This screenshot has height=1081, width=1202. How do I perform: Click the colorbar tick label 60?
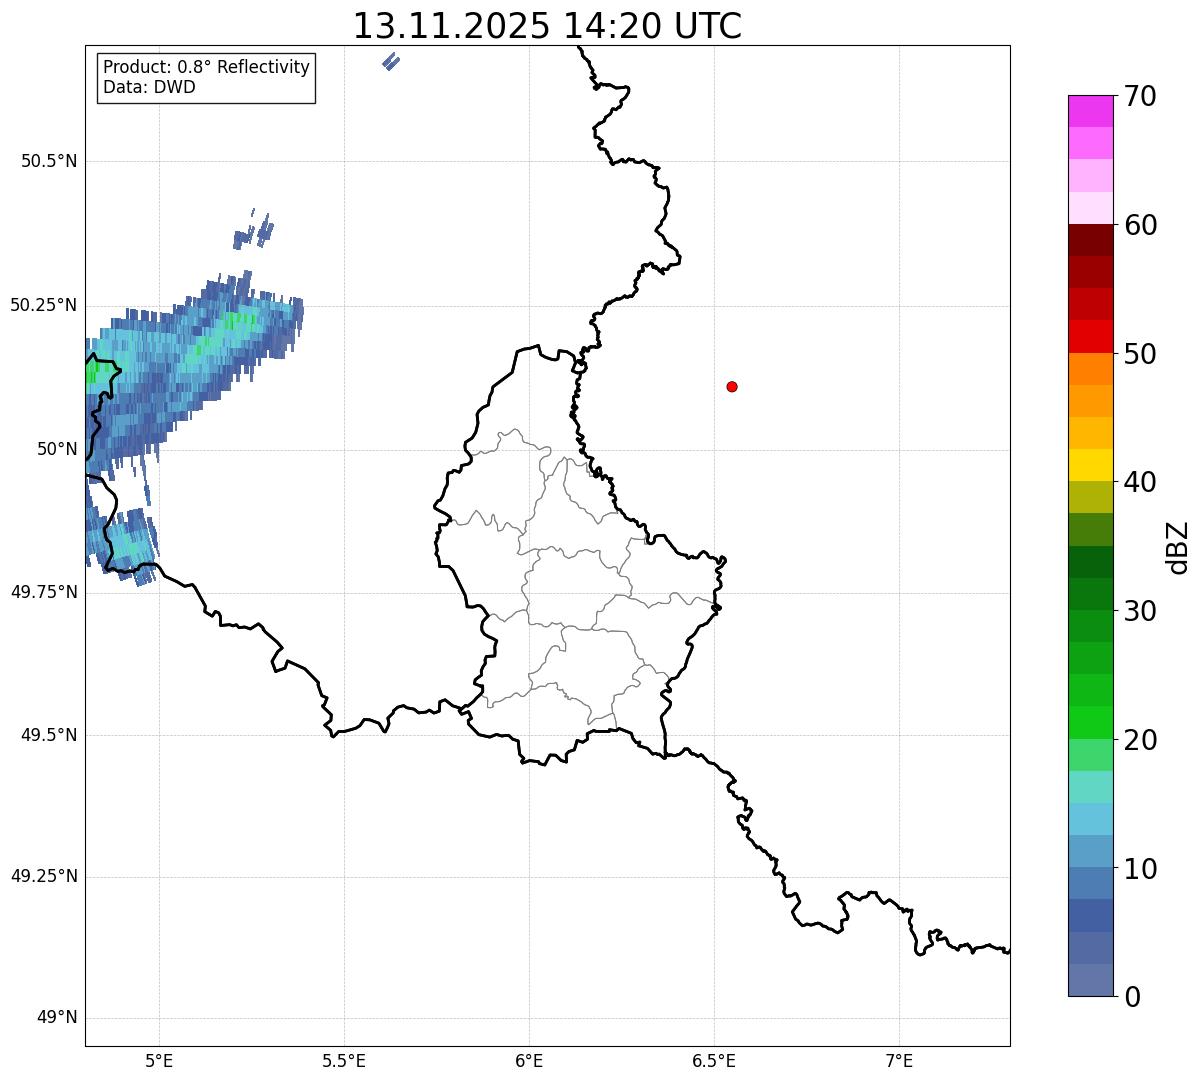(x=1140, y=226)
